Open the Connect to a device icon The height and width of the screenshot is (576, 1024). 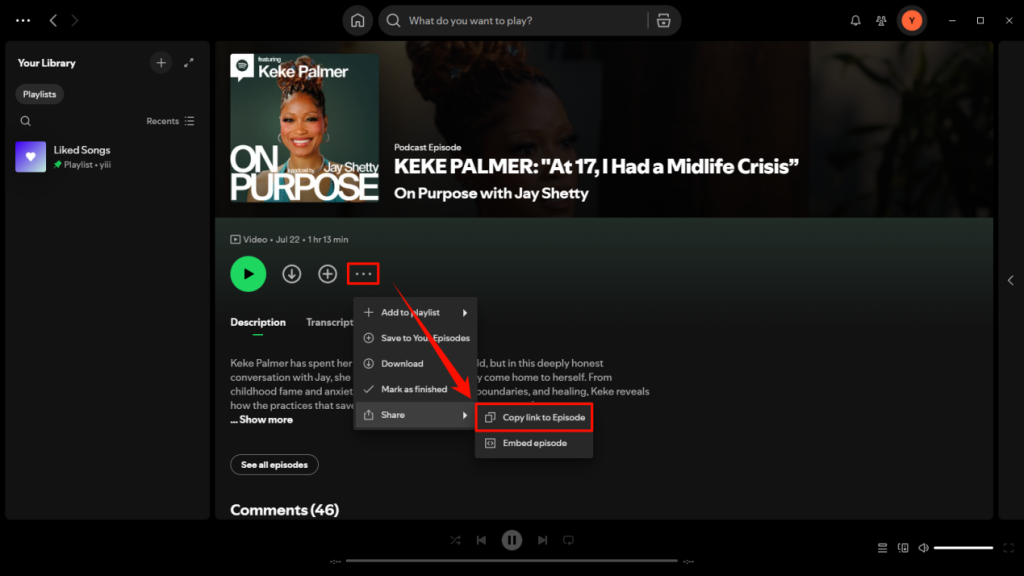point(903,547)
